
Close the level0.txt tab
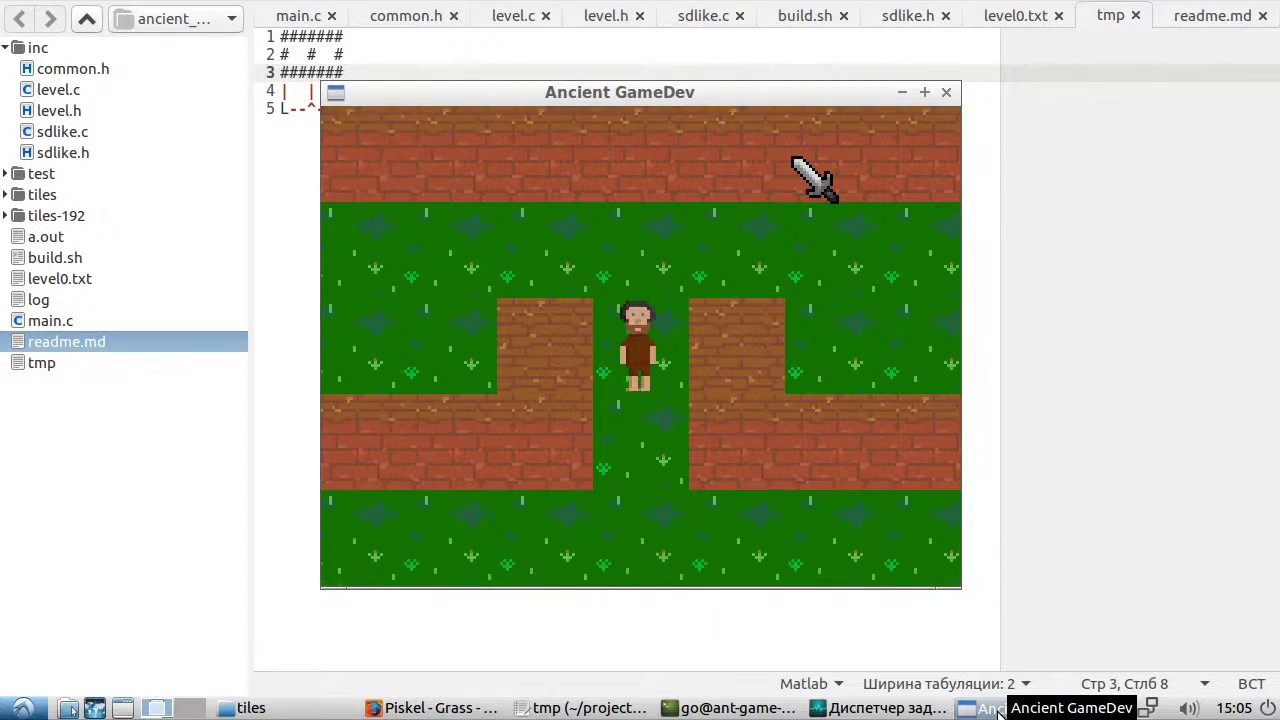1058,16
